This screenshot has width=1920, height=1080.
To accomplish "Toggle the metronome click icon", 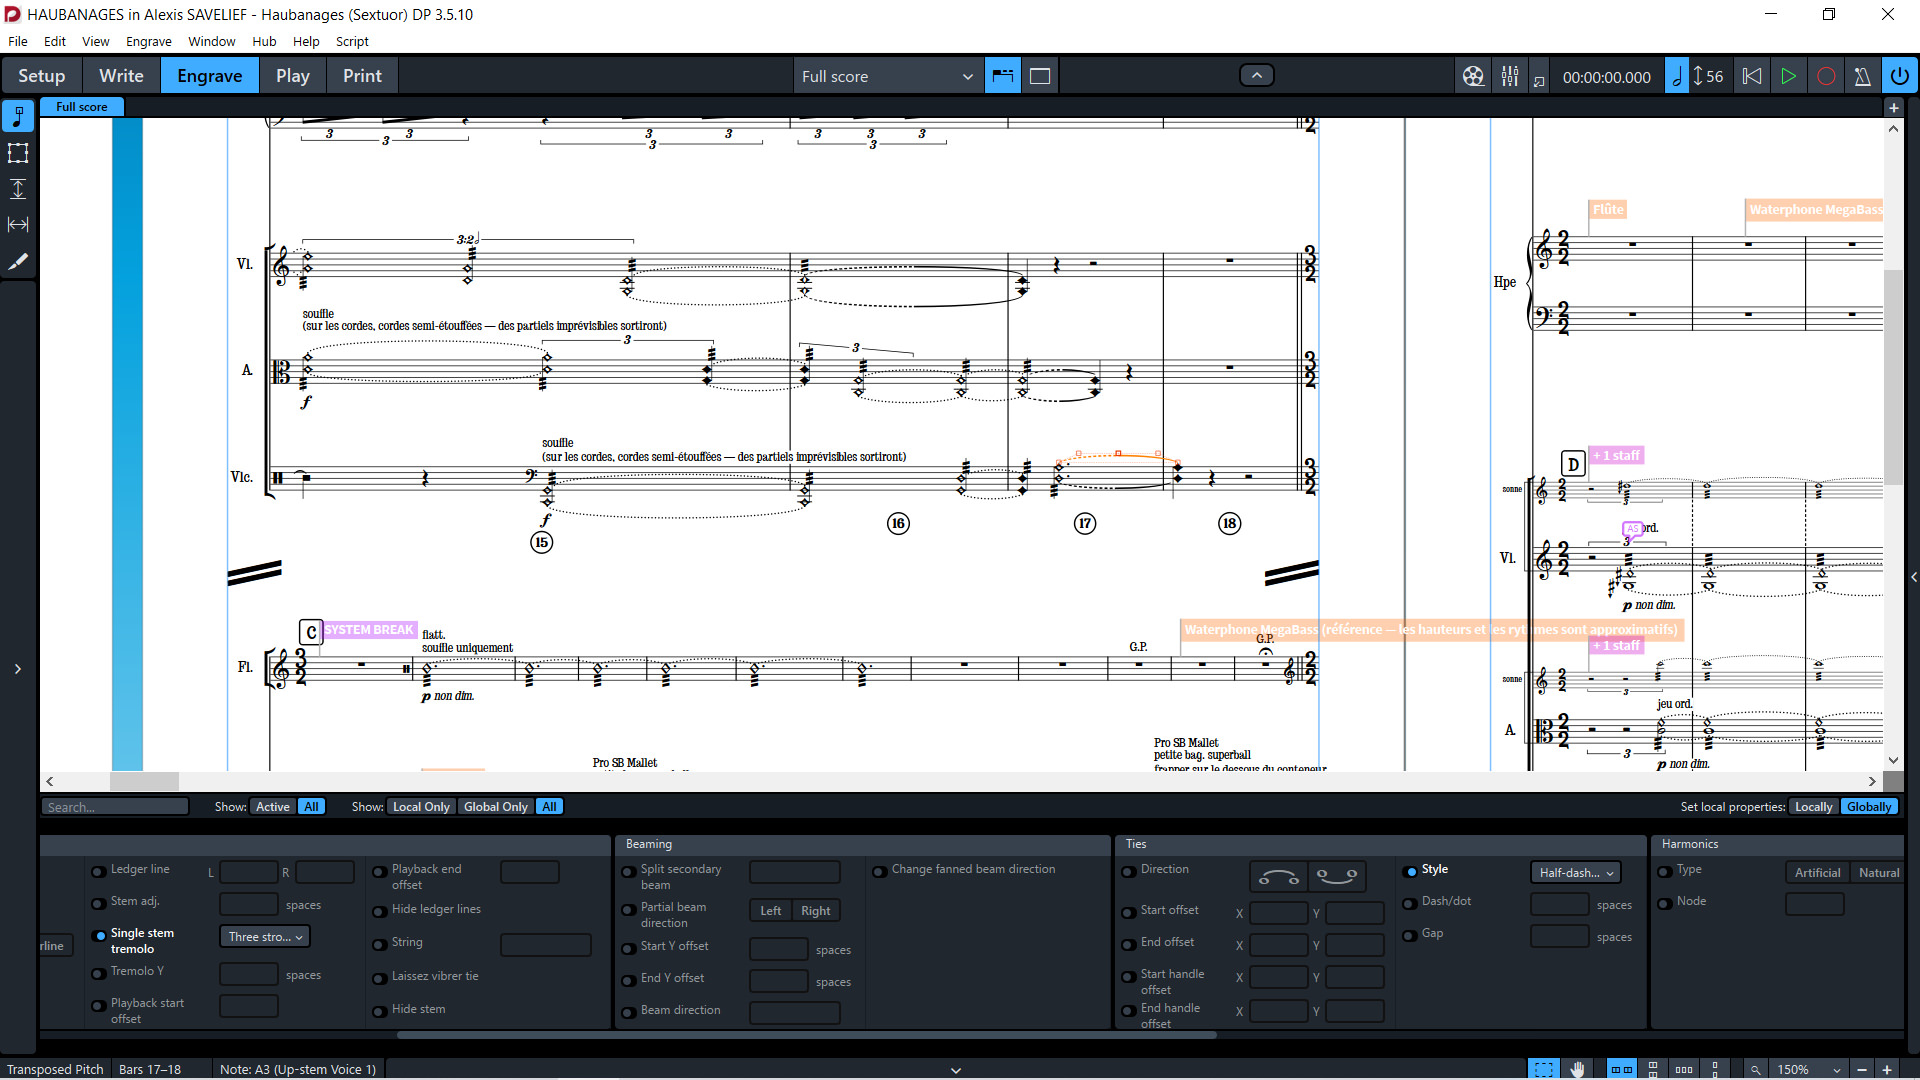I will 1862,76.
